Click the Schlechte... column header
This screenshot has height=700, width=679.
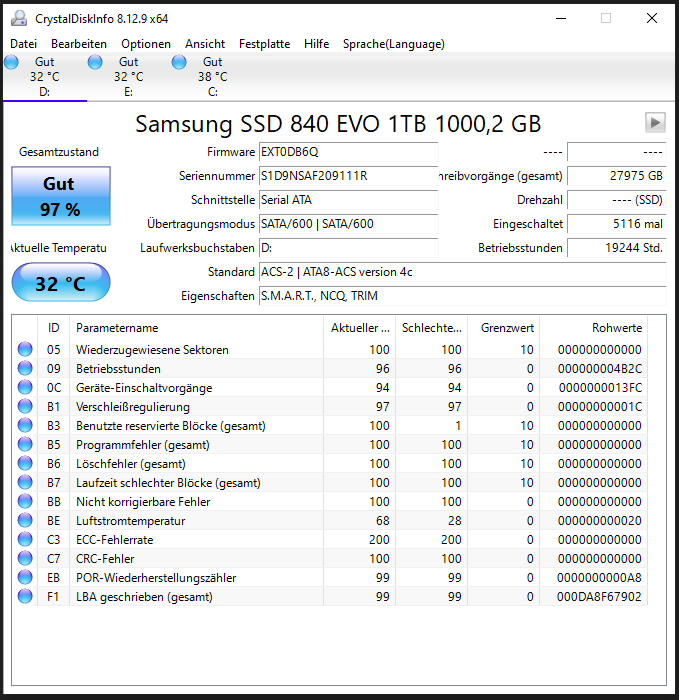[432, 328]
